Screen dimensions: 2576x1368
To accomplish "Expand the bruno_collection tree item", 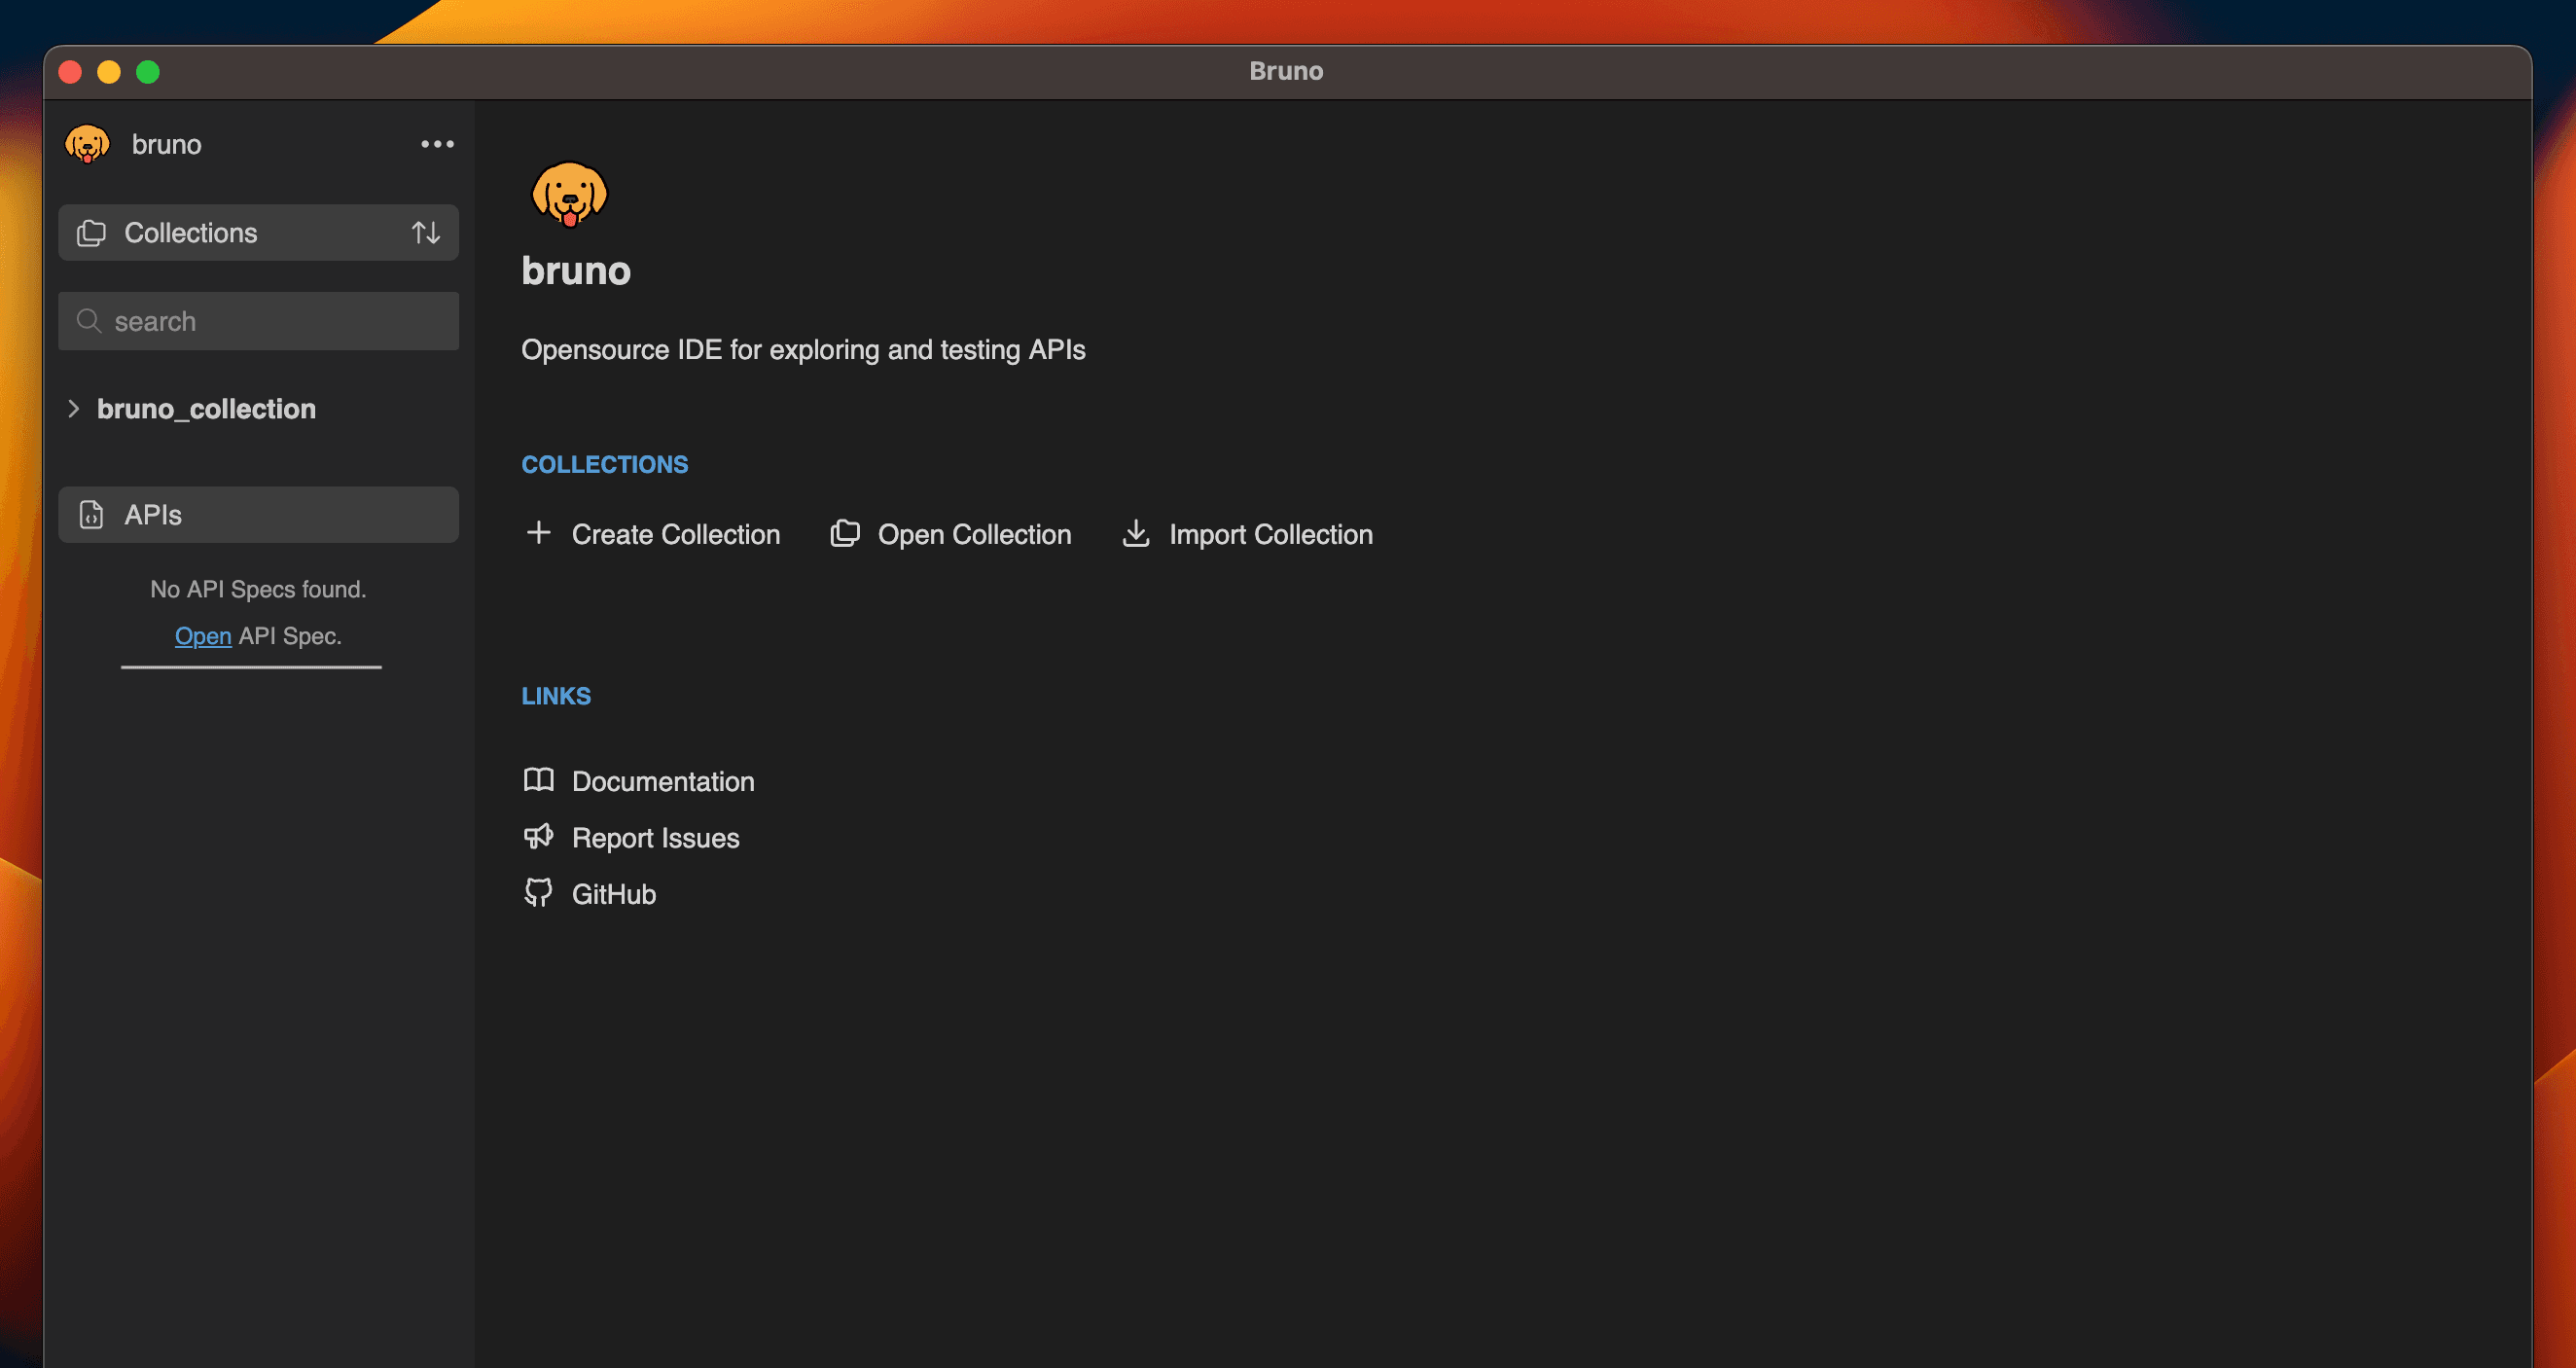I will (73, 407).
